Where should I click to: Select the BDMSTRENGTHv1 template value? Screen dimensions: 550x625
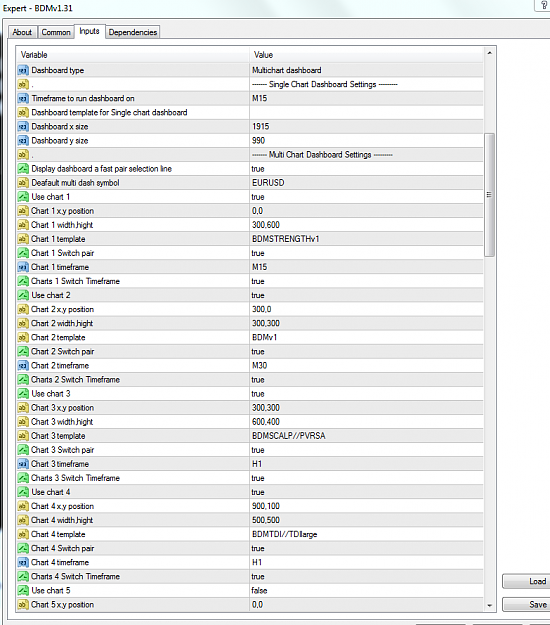[x=286, y=239]
